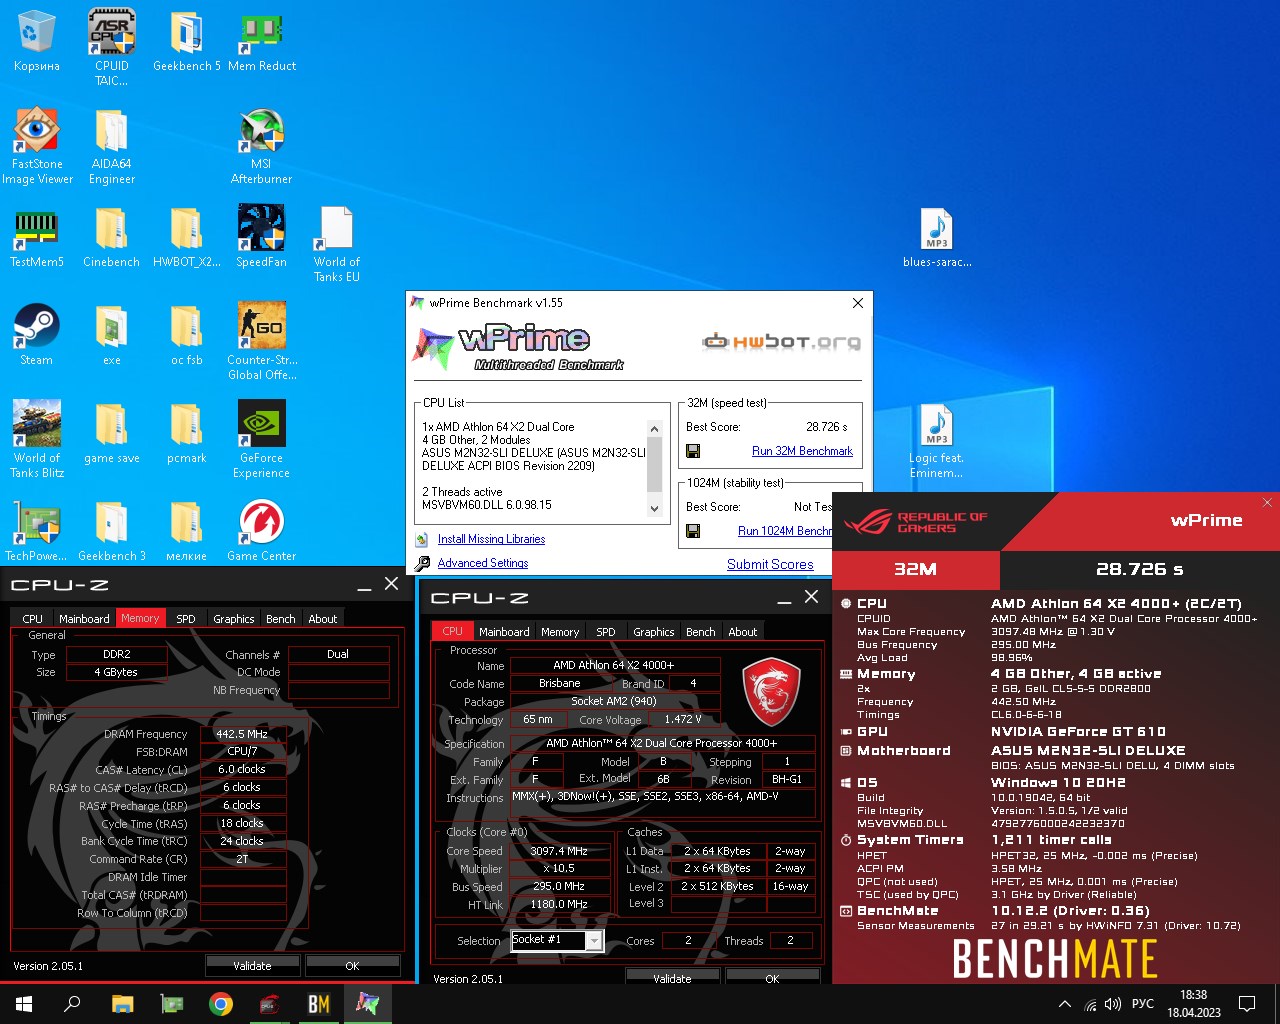The width and height of the screenshot is (1280, 1024).
Task: Open the Chrome icon on the taskbar
Action: [221, 1004]
